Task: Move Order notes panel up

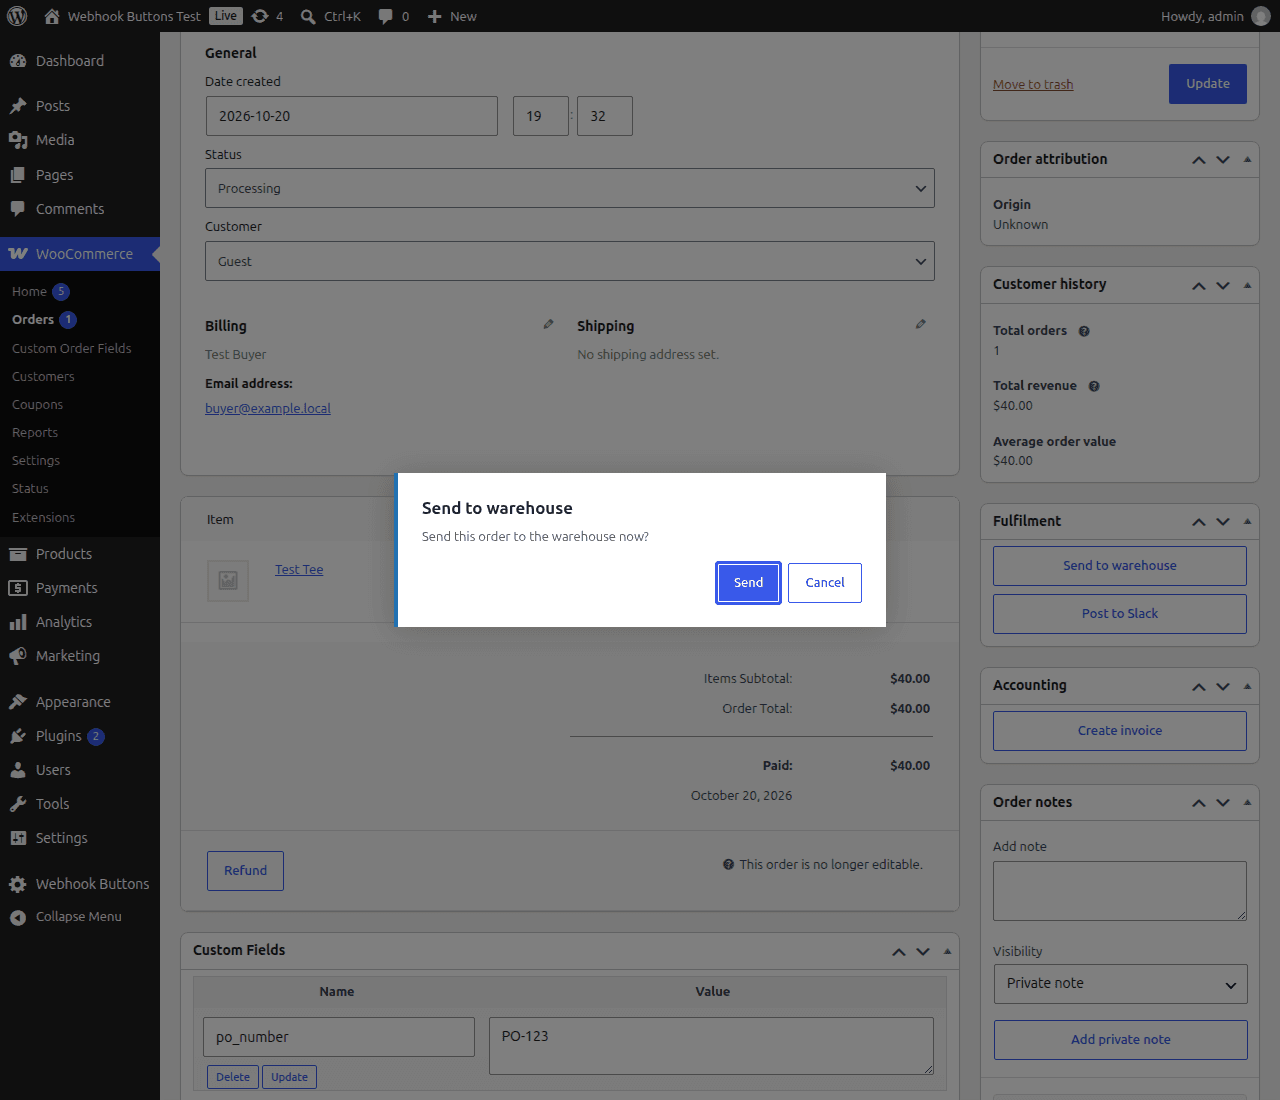Action: point(1199,803)
